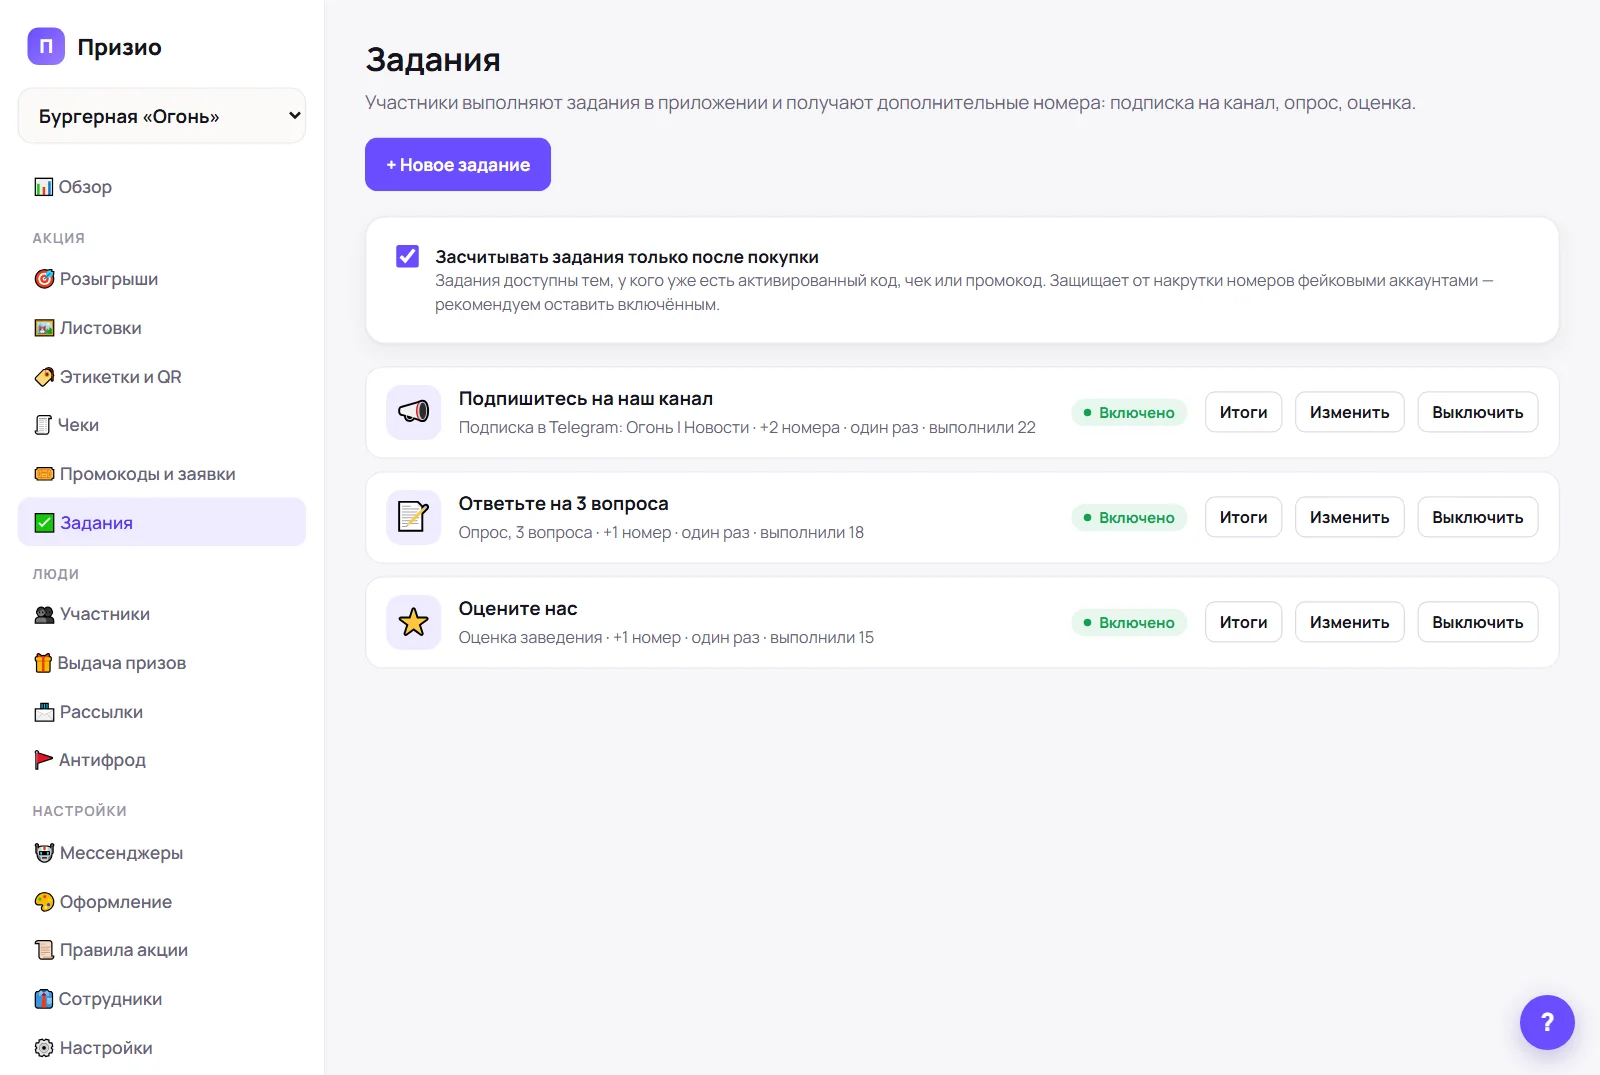Click the Включено status of survey task
The image size is (1600, 1075).
pyautogui.click(x=1129, y=517)
